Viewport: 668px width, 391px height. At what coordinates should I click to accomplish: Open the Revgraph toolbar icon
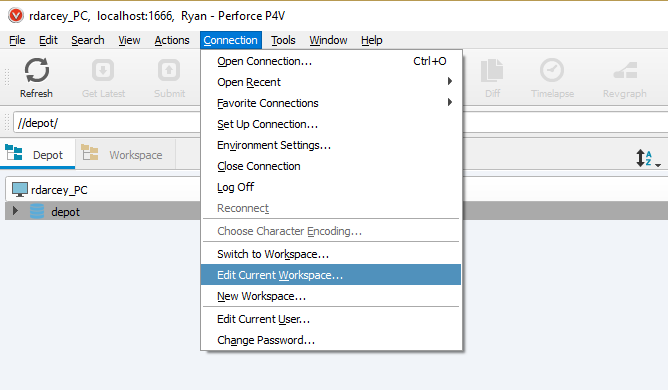click(x=625, y=71)
